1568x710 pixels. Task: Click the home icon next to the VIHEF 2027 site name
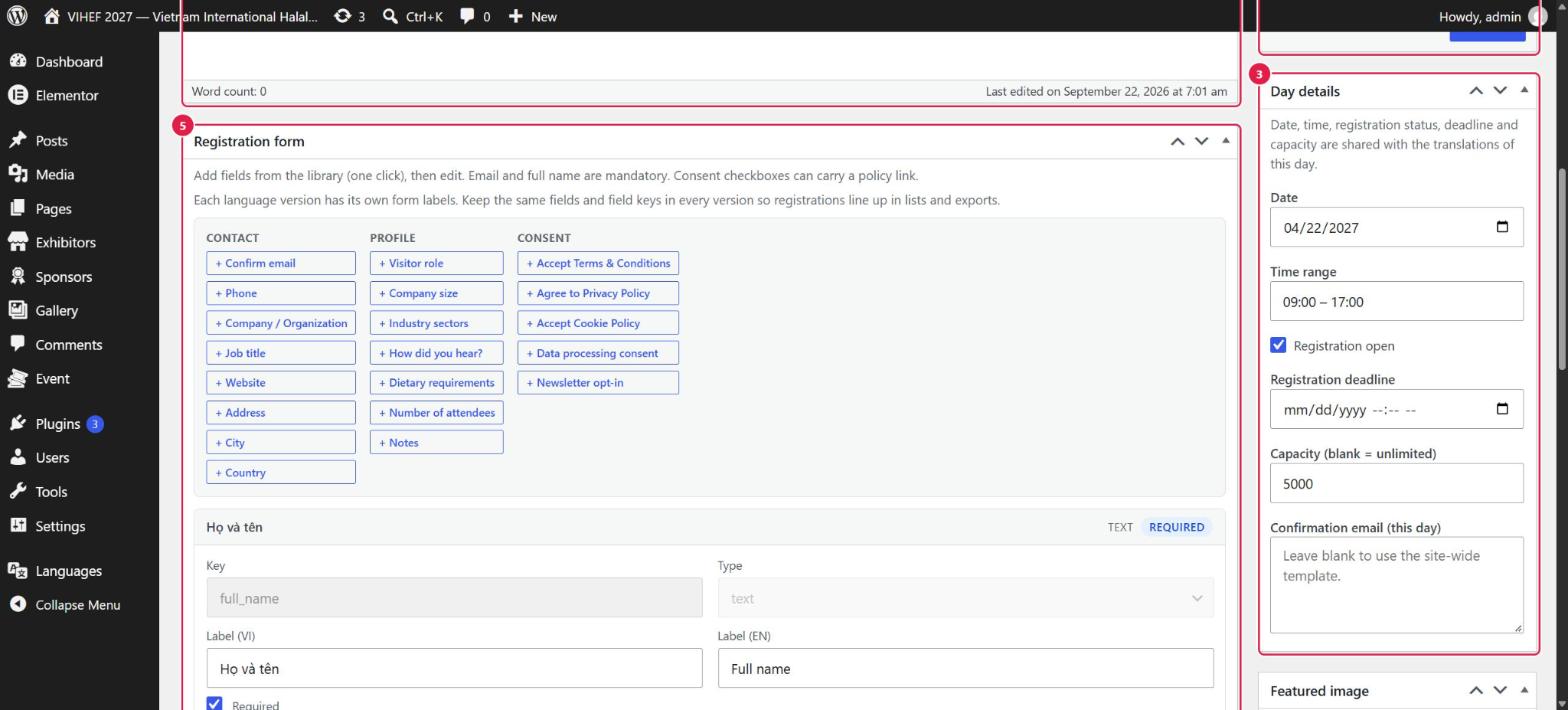click(52, 16)
